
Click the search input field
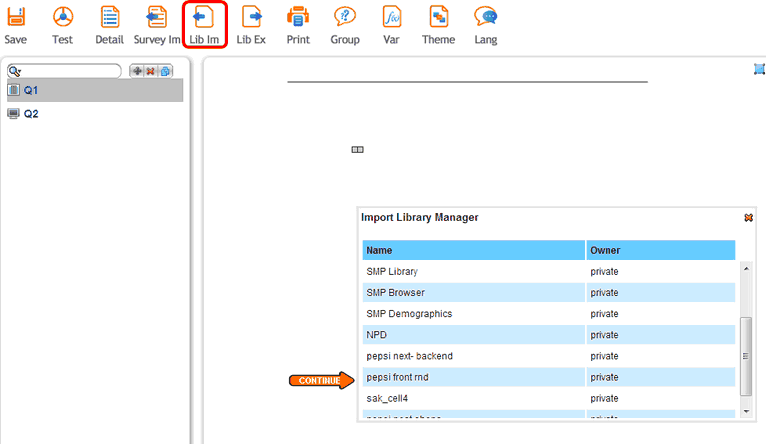pyautogui.click(x=64, y=71)
